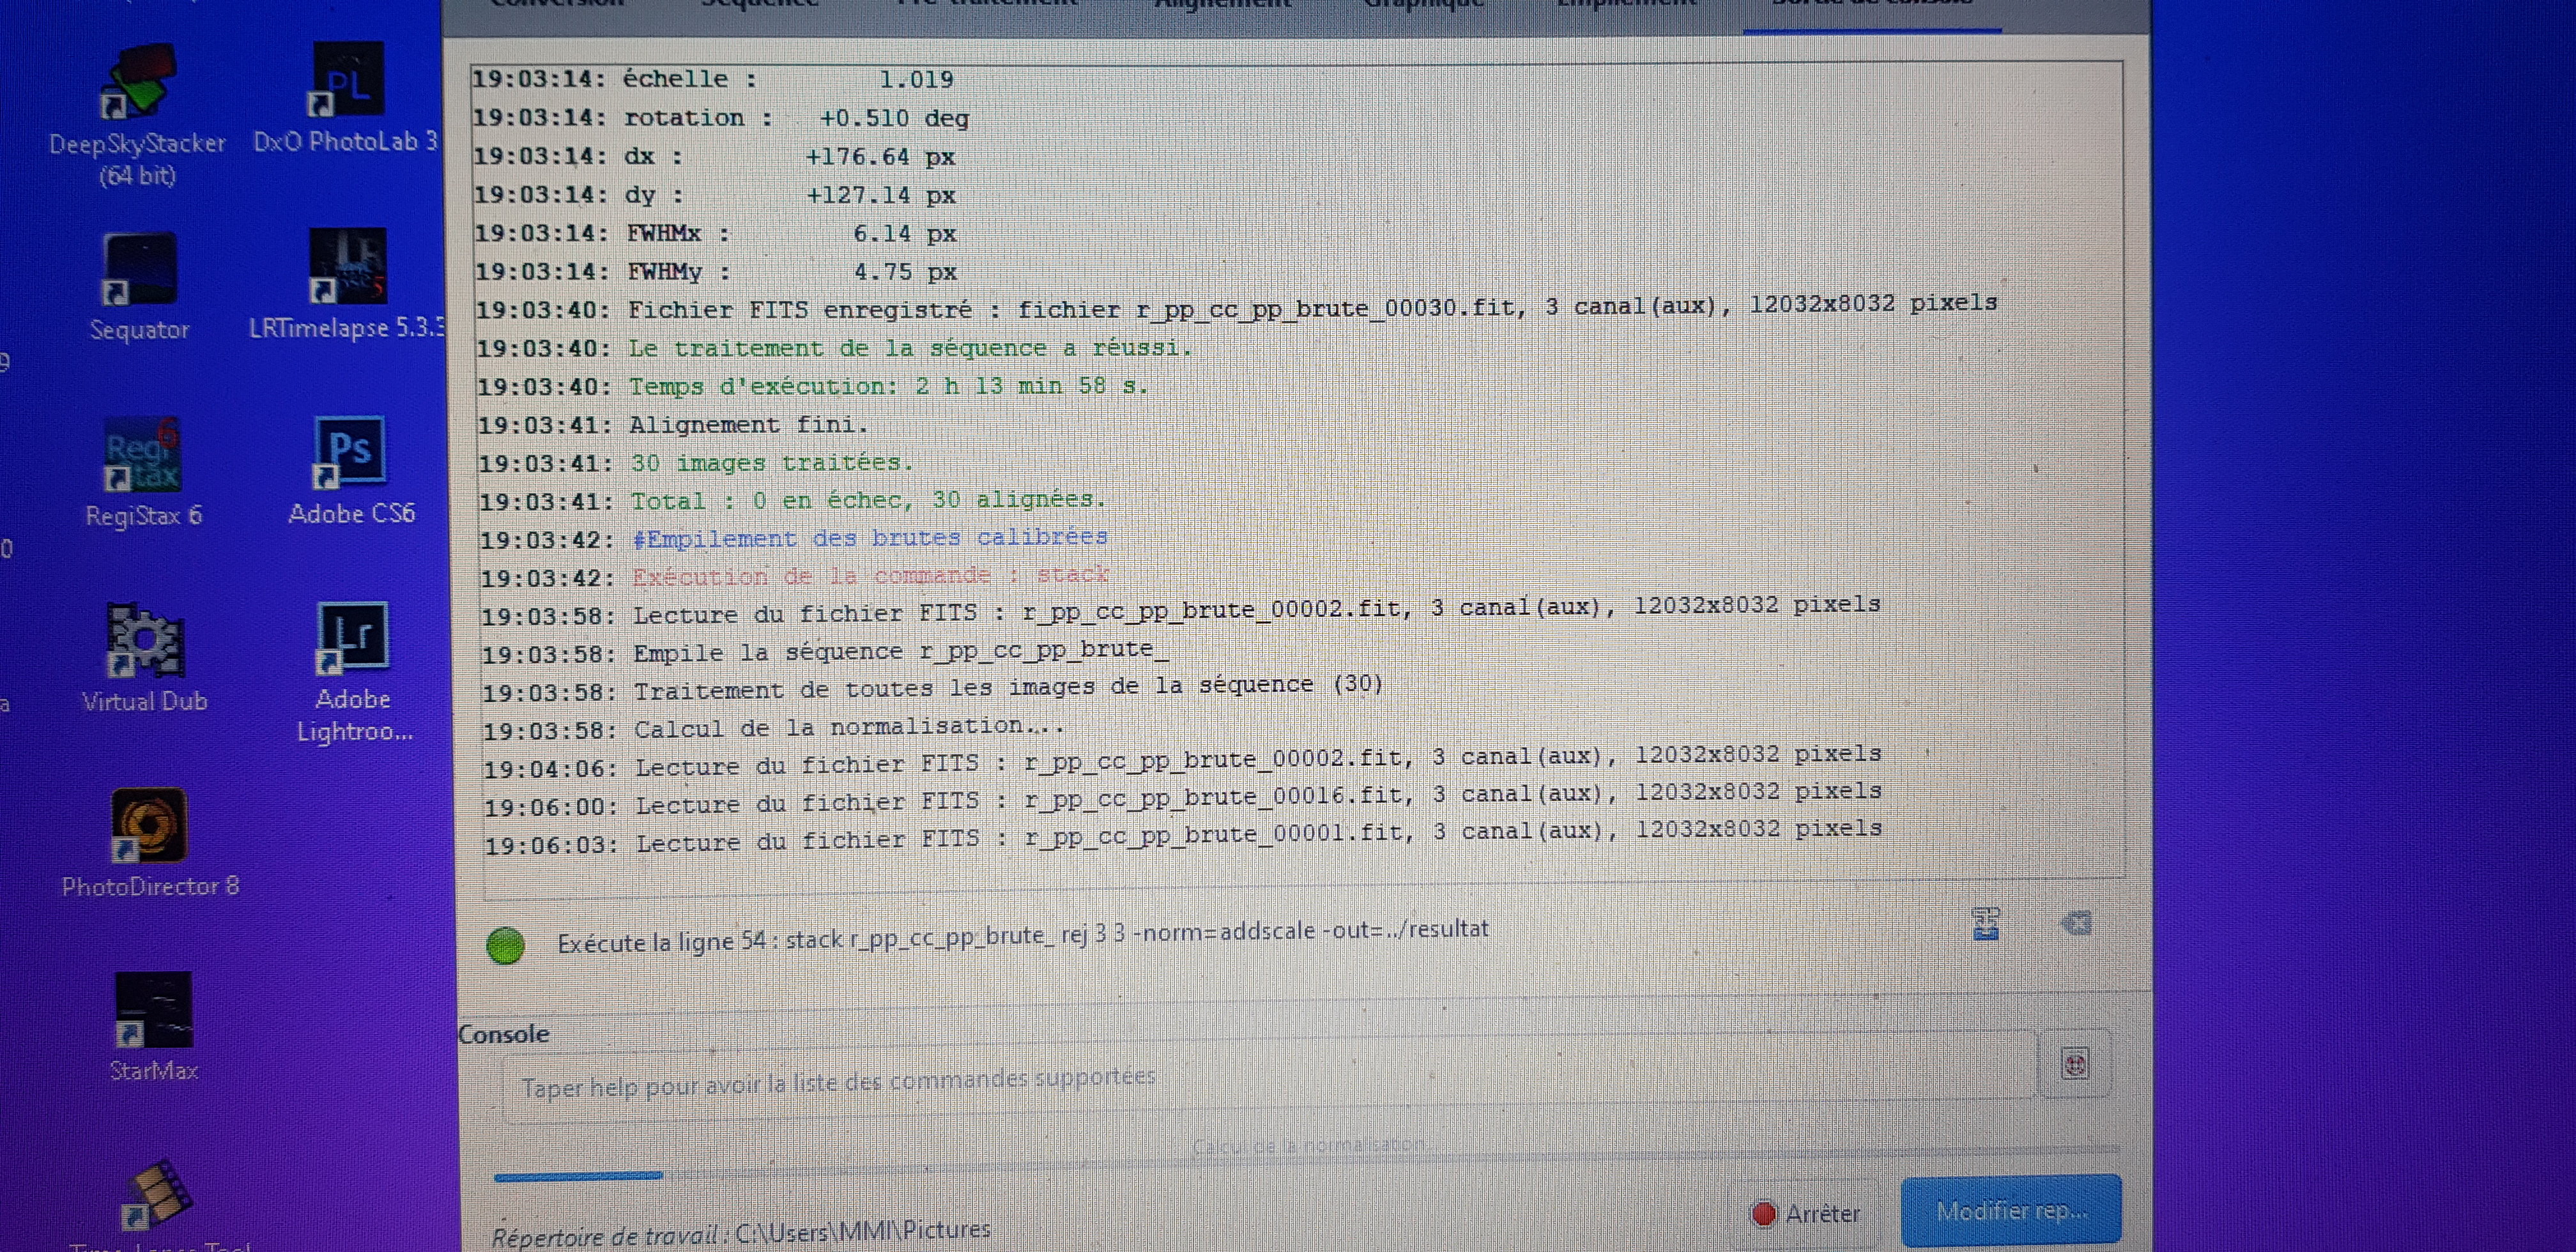
Task: Launch Sequator from the desktop
Action: tap(140, 270)
